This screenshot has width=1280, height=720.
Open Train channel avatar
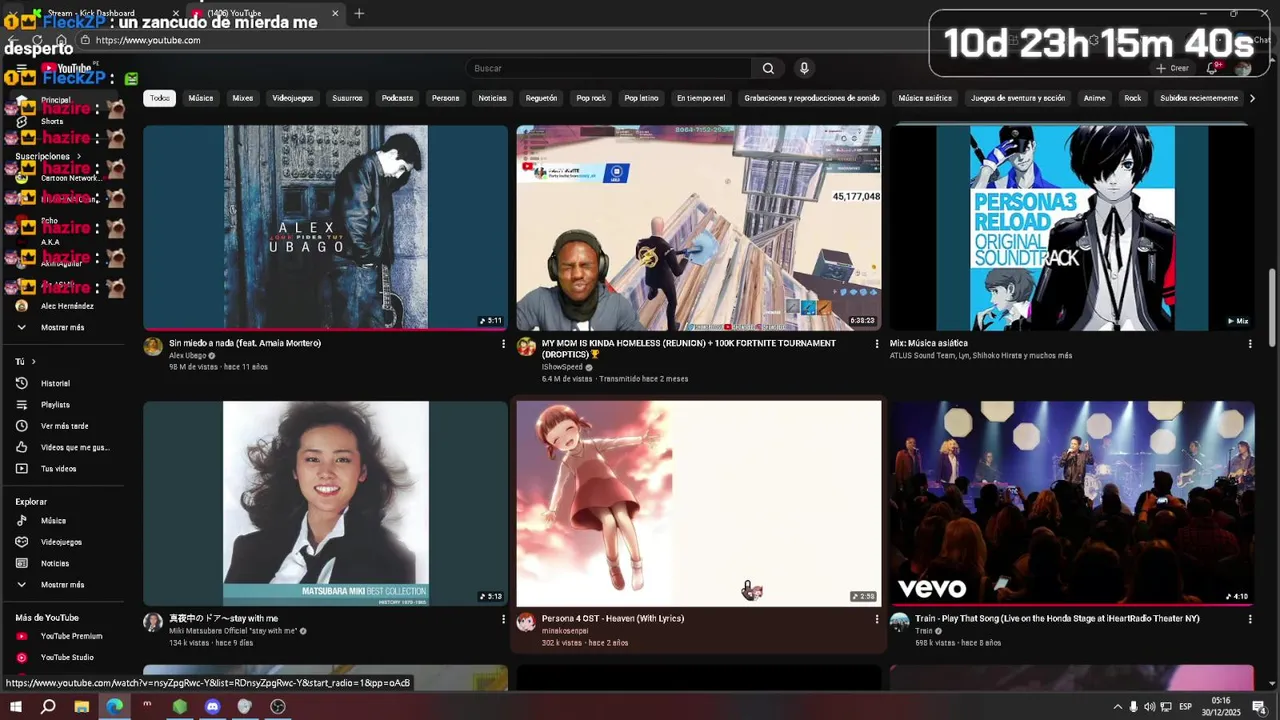pyautogui.click(x=899, y=622)
